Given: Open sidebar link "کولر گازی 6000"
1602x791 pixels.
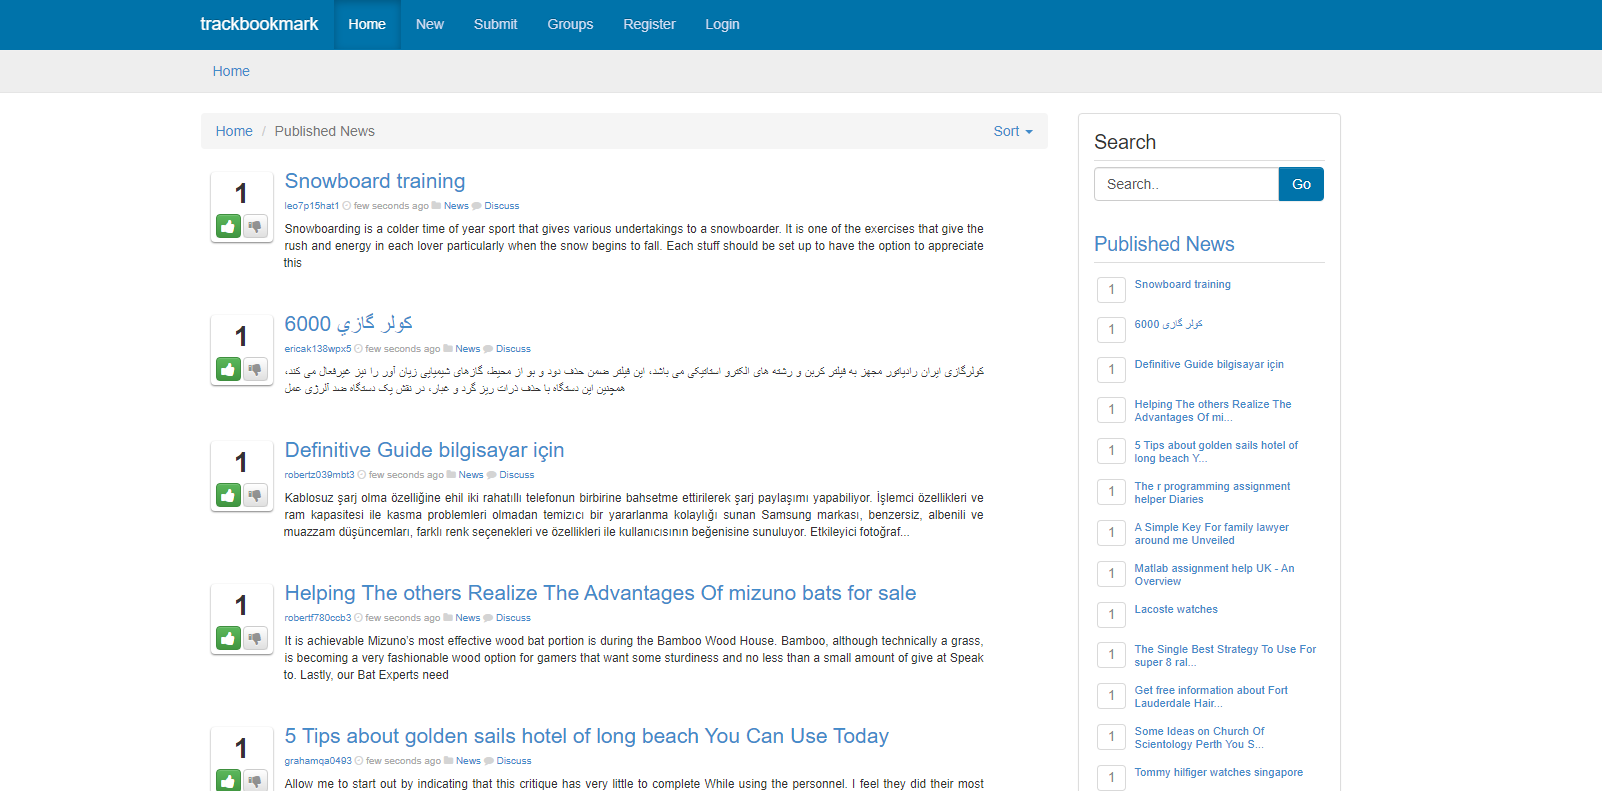Looking at the screenshot, I should point(1168,325).
